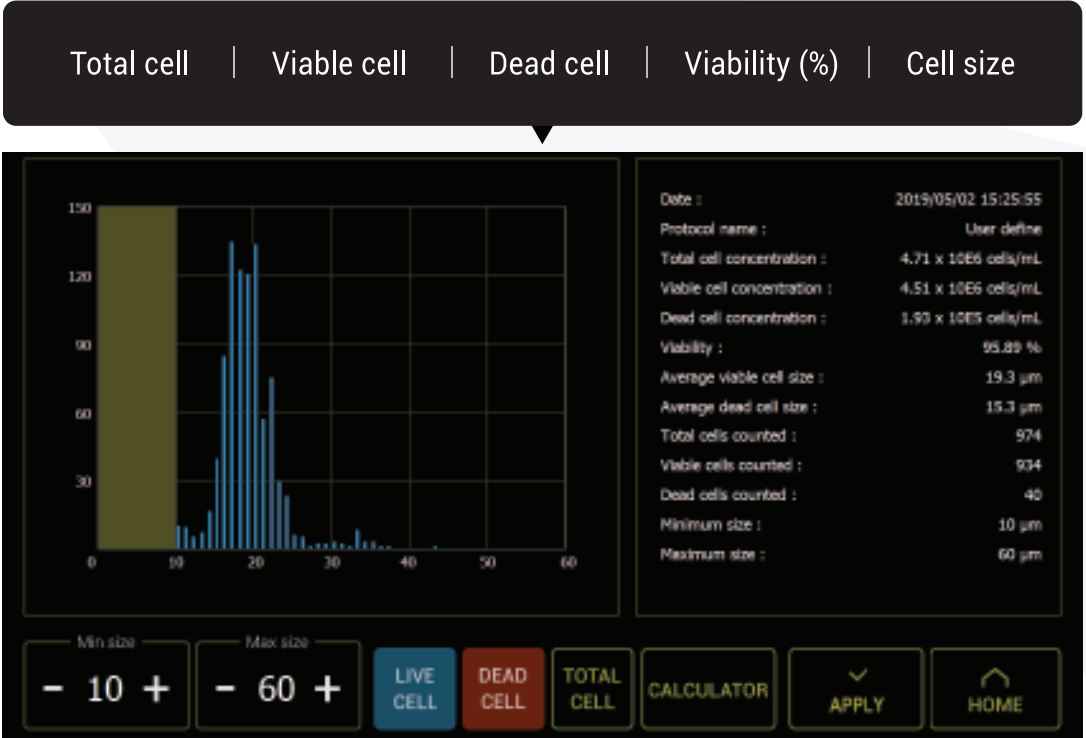The height and width of the screenshot is (738, 1086).
Task: Click Average viable cell size 19.3 µm
Action: tap(1013, 377)
